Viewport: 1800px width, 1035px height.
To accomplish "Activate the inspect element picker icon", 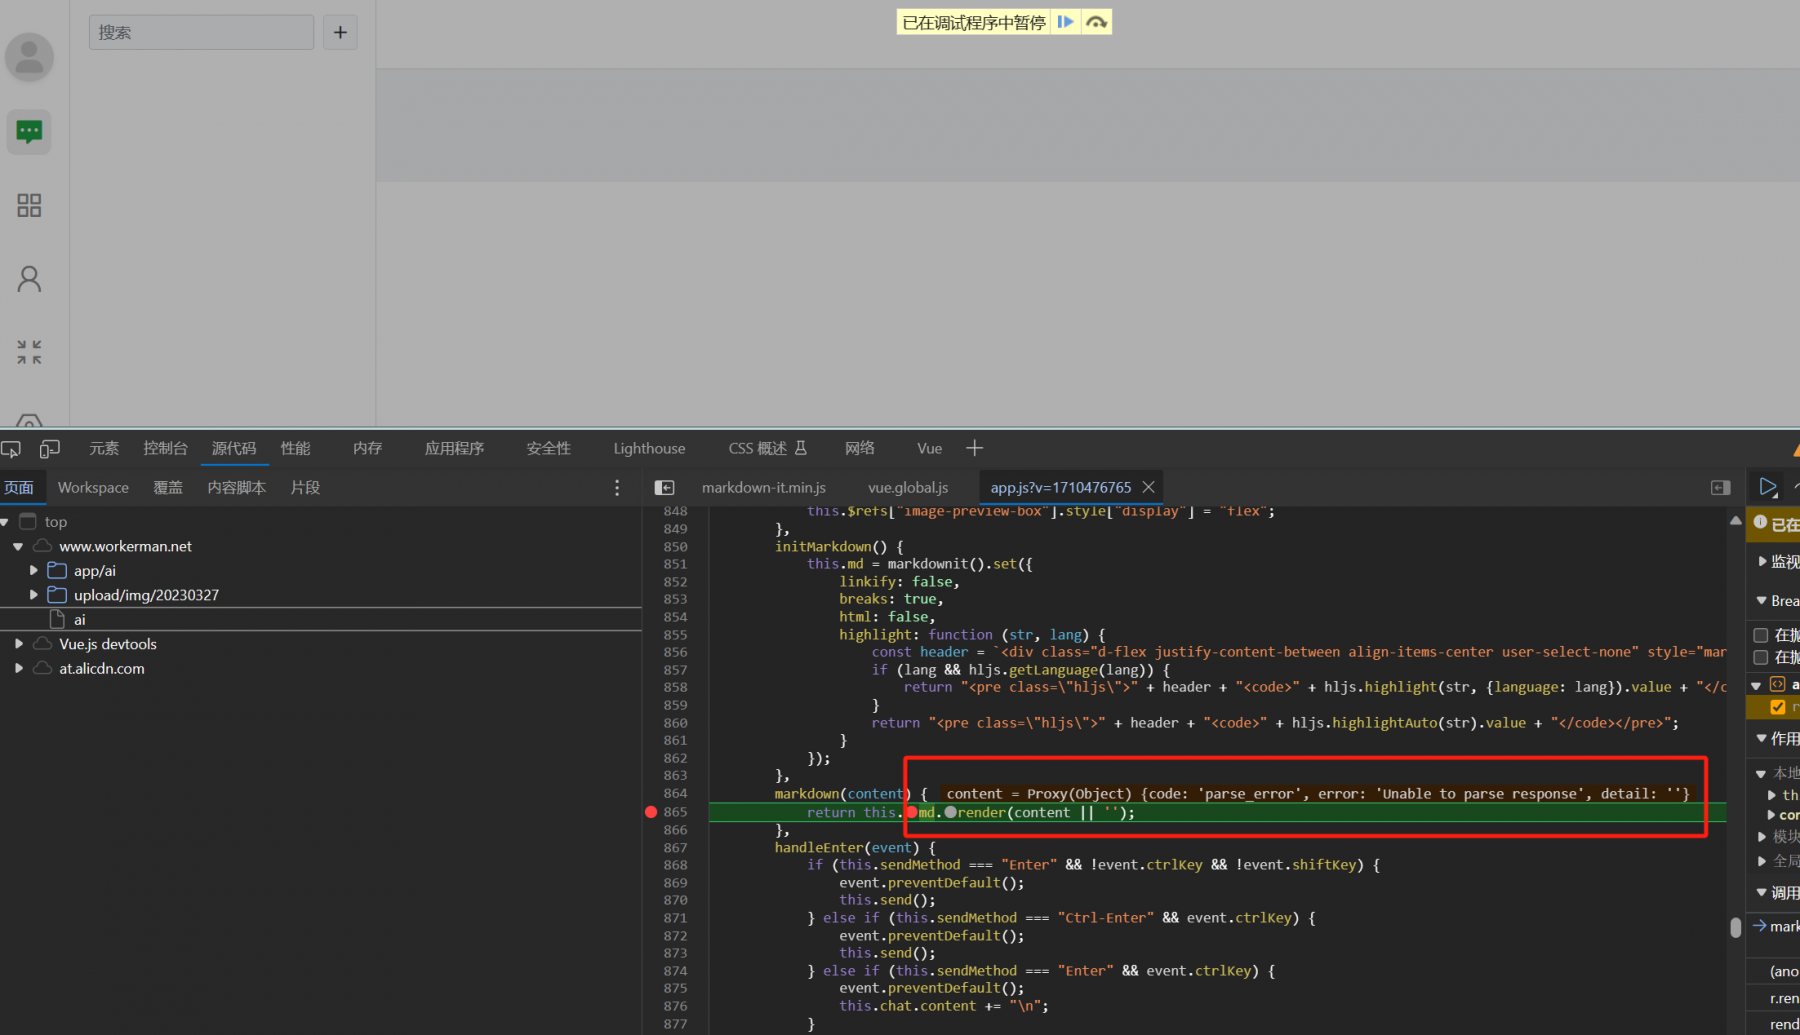I will (11, 449).
